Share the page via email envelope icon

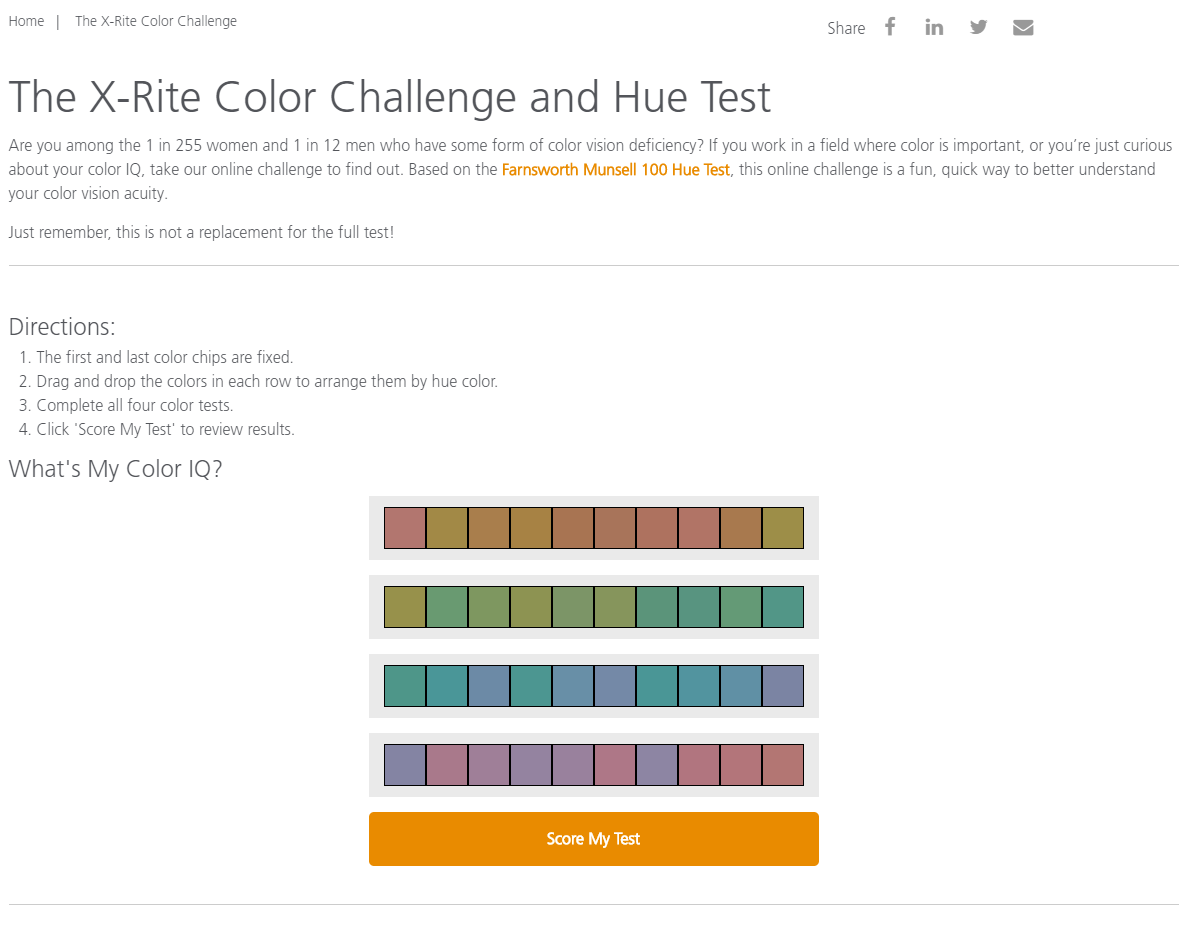pos(1023,28)
